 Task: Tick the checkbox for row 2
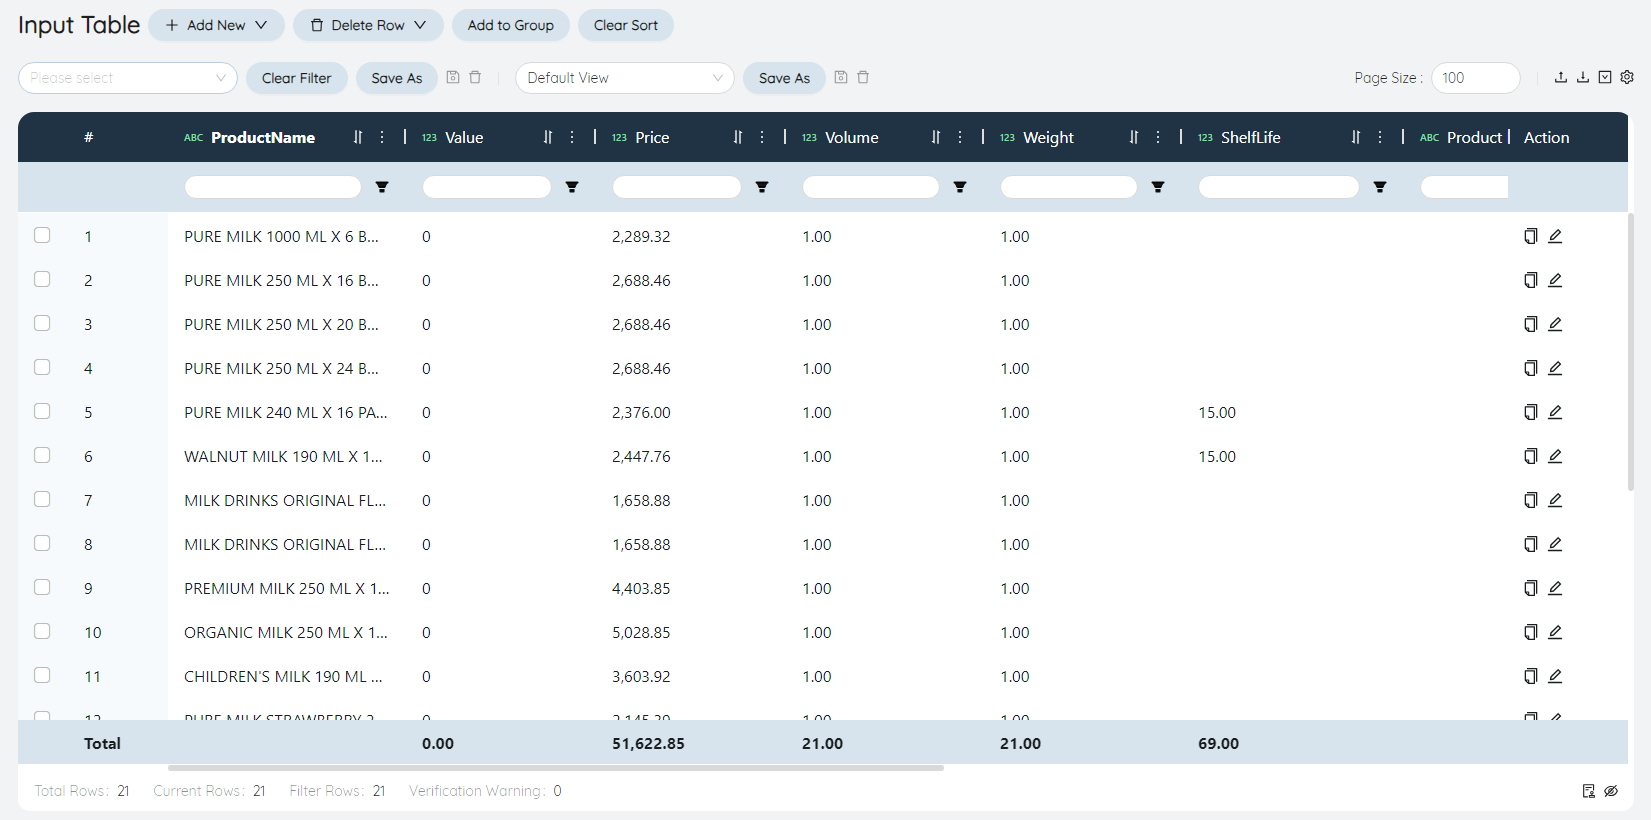click(42, 279)
